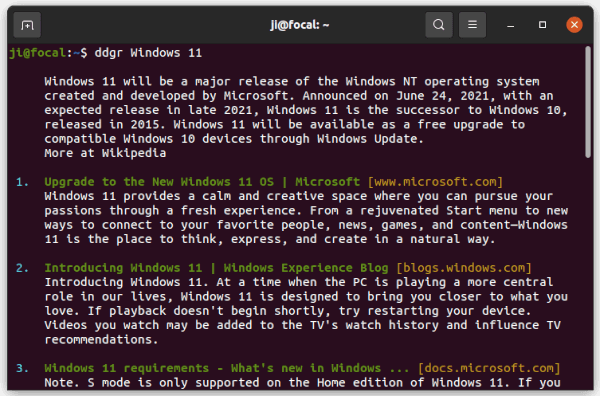Click the 'More at Wikipedia' line
The image size is (600, 396).
click(105, 153)
